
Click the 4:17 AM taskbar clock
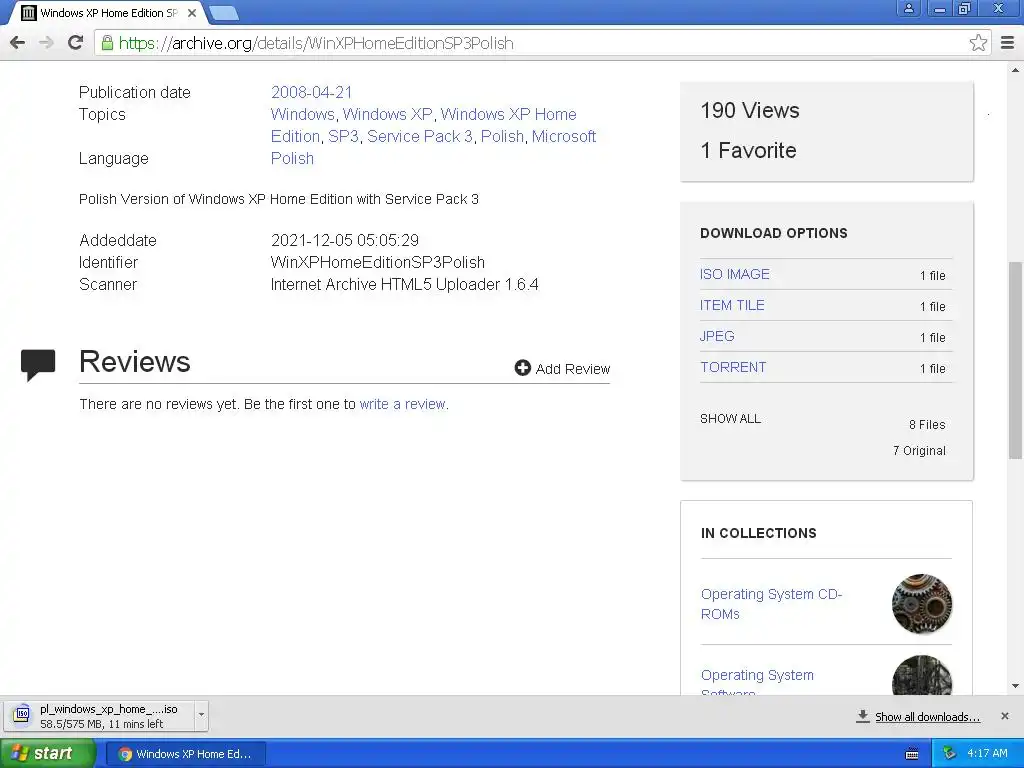point(987,754)
